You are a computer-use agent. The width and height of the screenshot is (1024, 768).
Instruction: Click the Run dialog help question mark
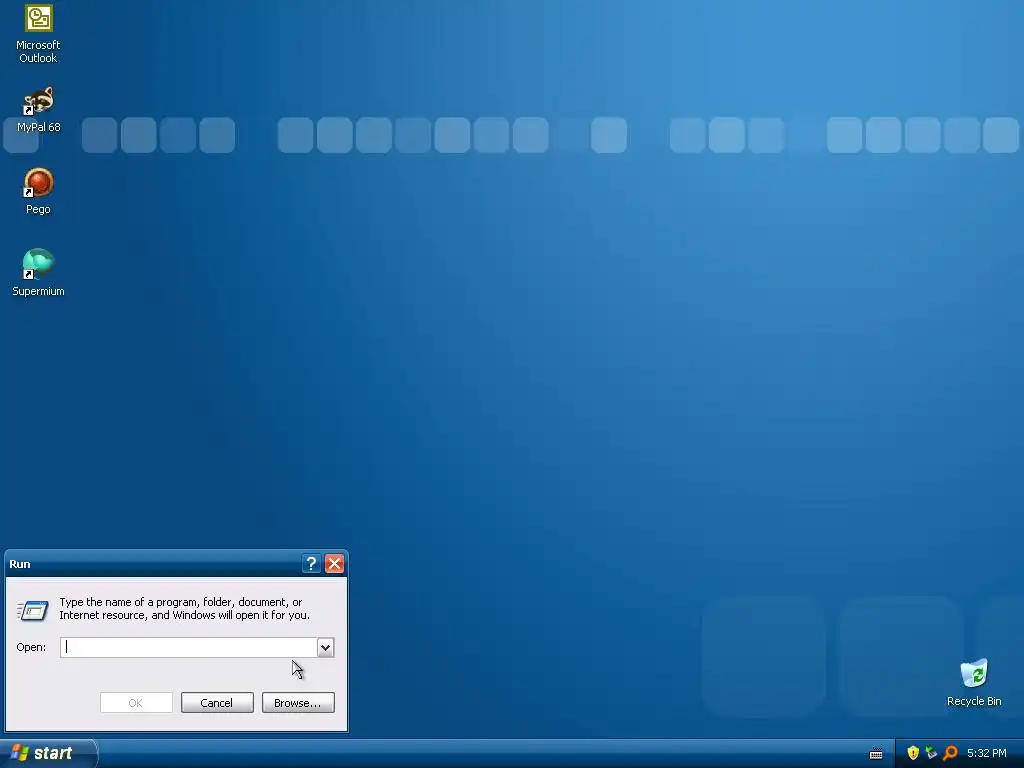(312, 564)
